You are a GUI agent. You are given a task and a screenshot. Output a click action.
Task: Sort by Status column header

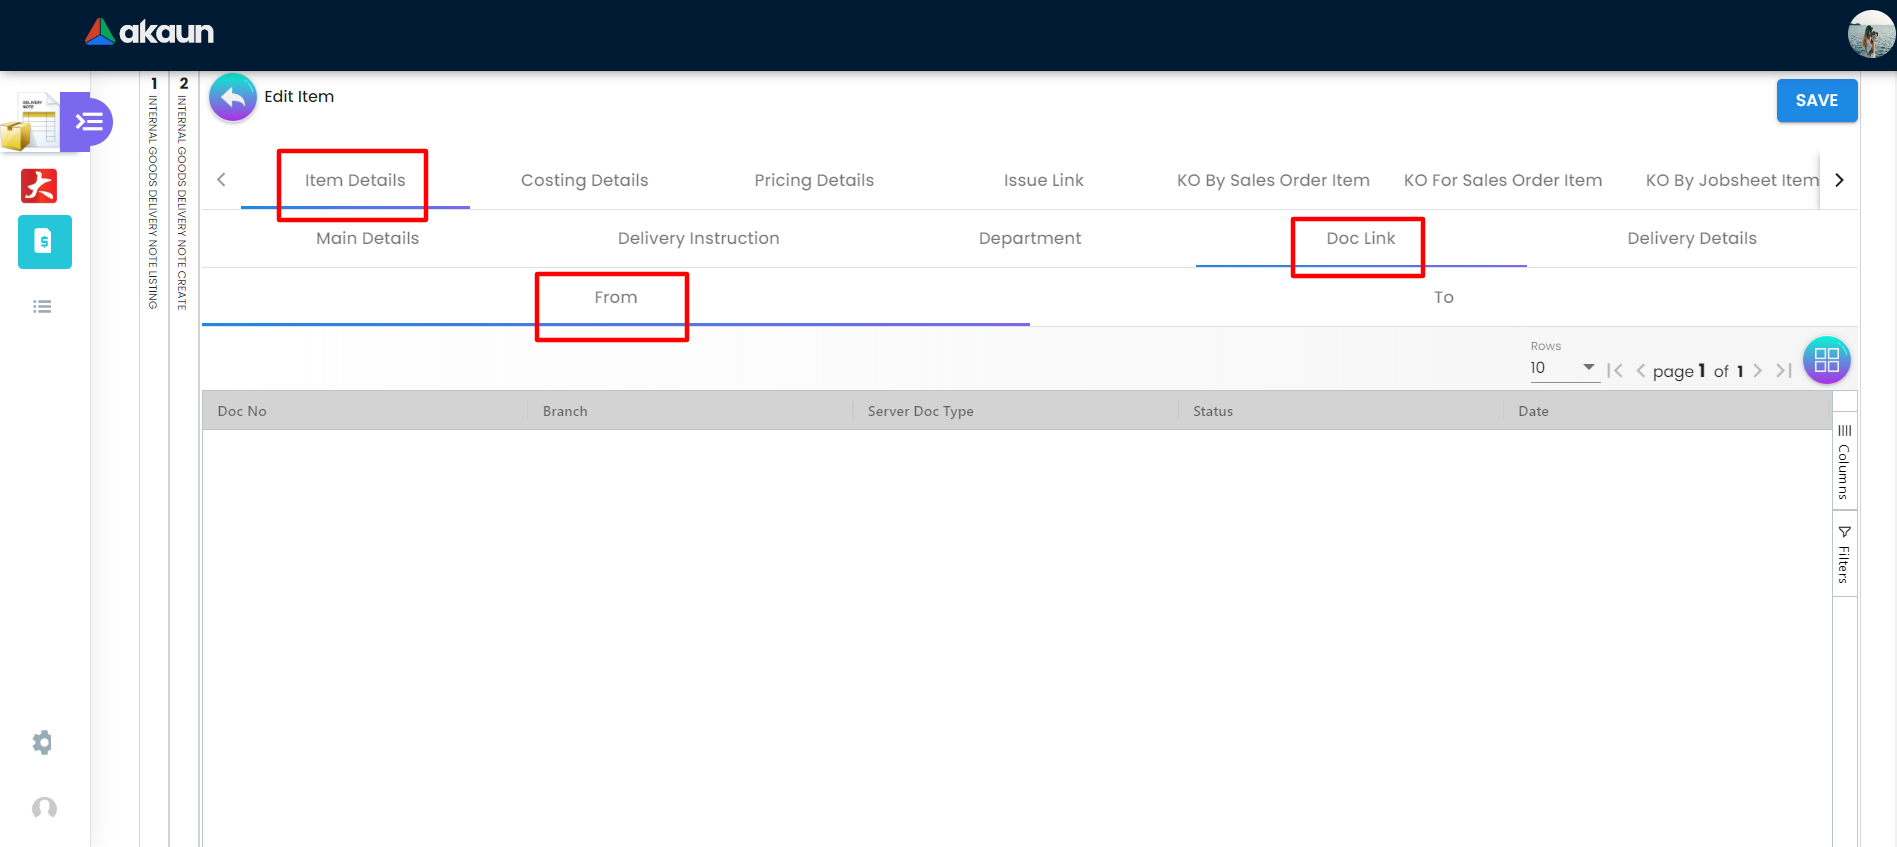tap(1340, 411)
